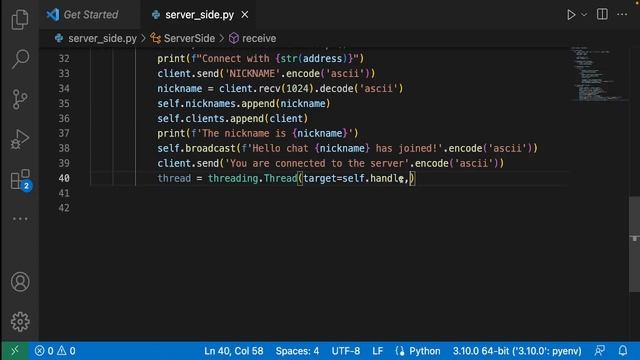This screenshot has height=360, width=640.
Task: Expand the run button dropdown arrow
Action: (584, 15)
